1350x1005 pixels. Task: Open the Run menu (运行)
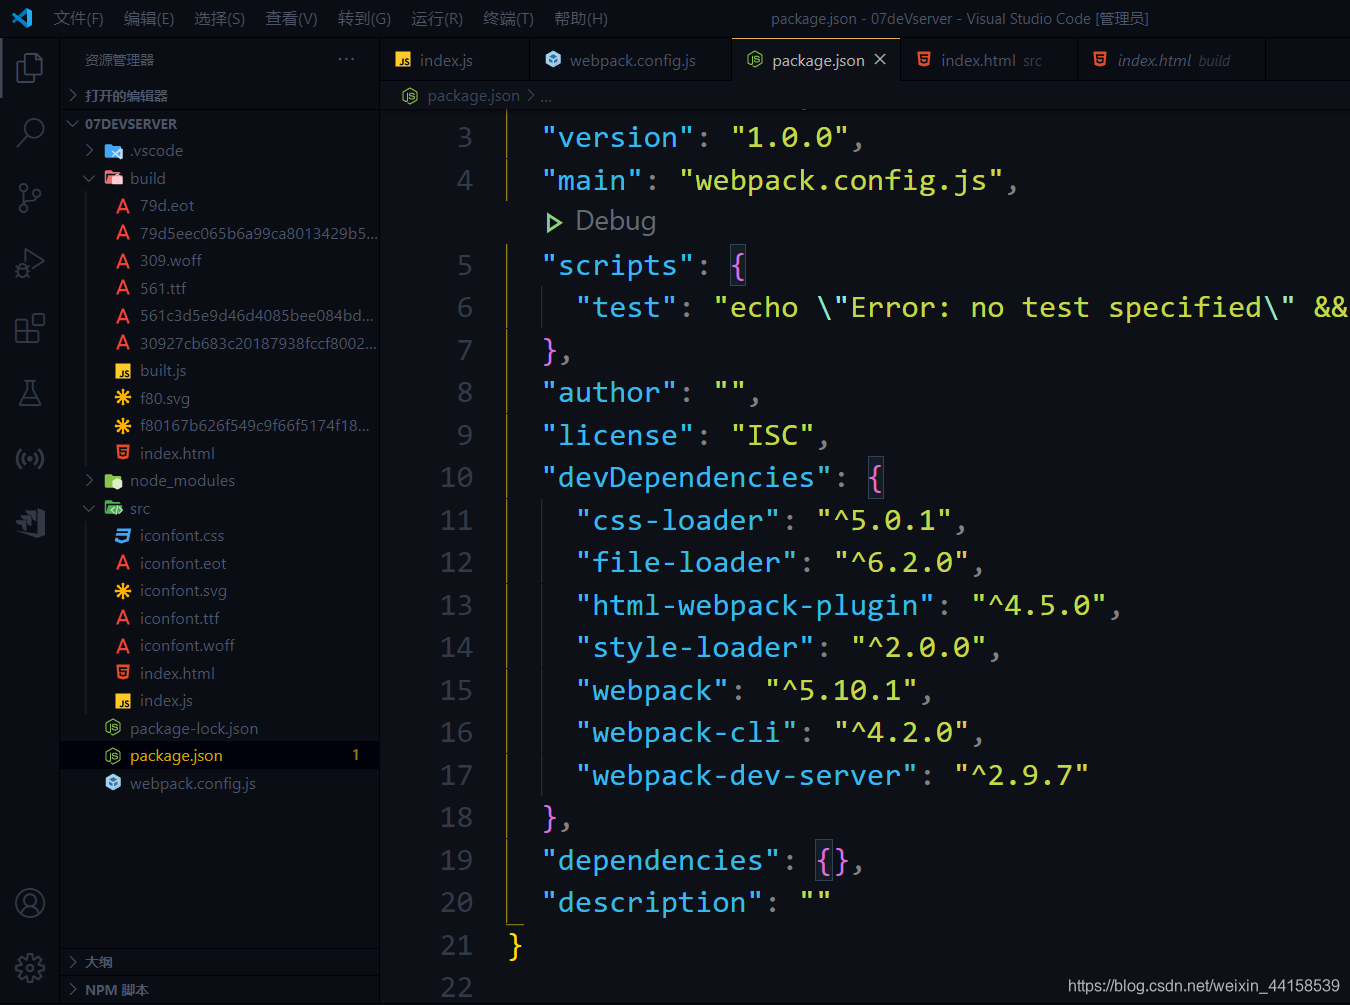[x=437, y=18]
